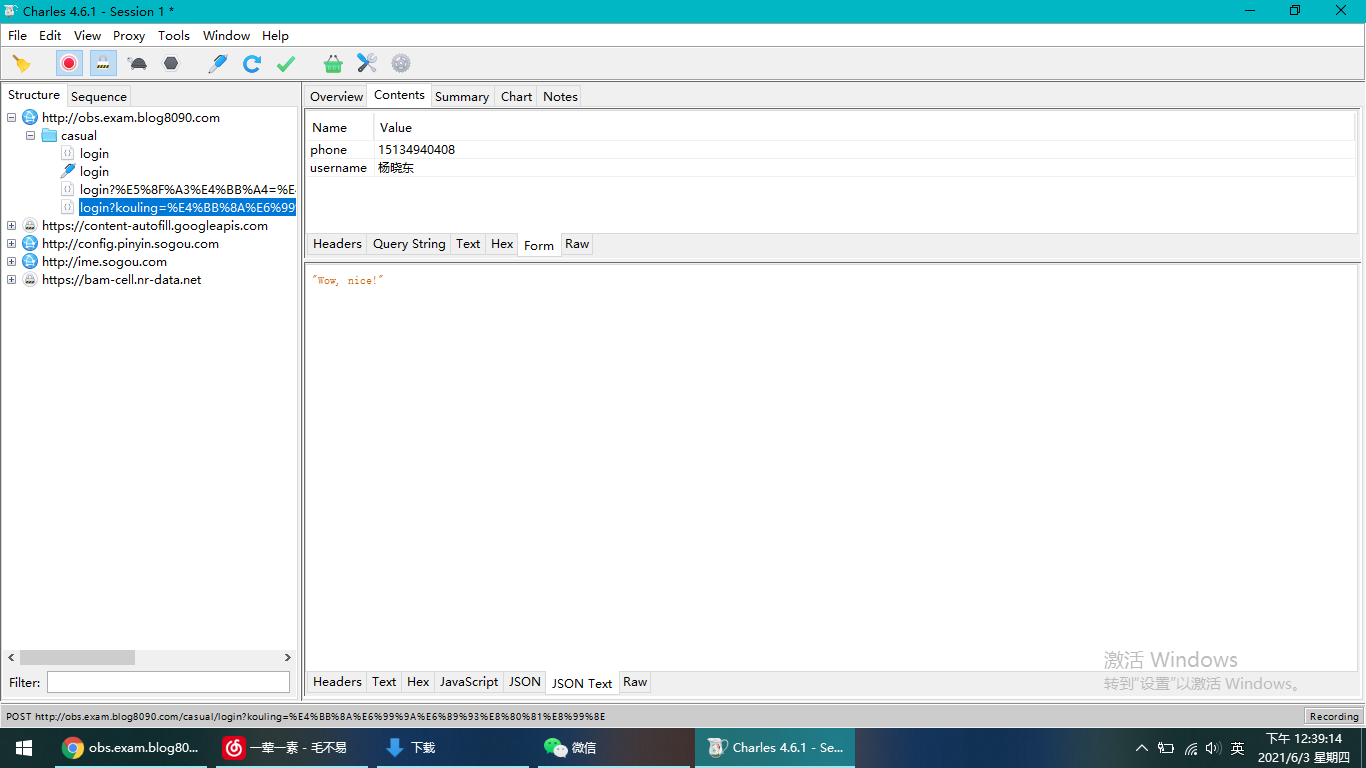Show response JSON tab
Image resolution: width=1366 pixels, height=768 pixels.
click(x=525, y=682)
